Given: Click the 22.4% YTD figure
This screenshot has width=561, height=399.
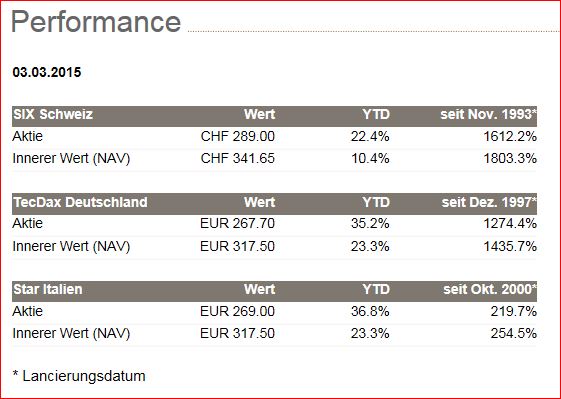Looking at the screenshot, I should [370, 136].
